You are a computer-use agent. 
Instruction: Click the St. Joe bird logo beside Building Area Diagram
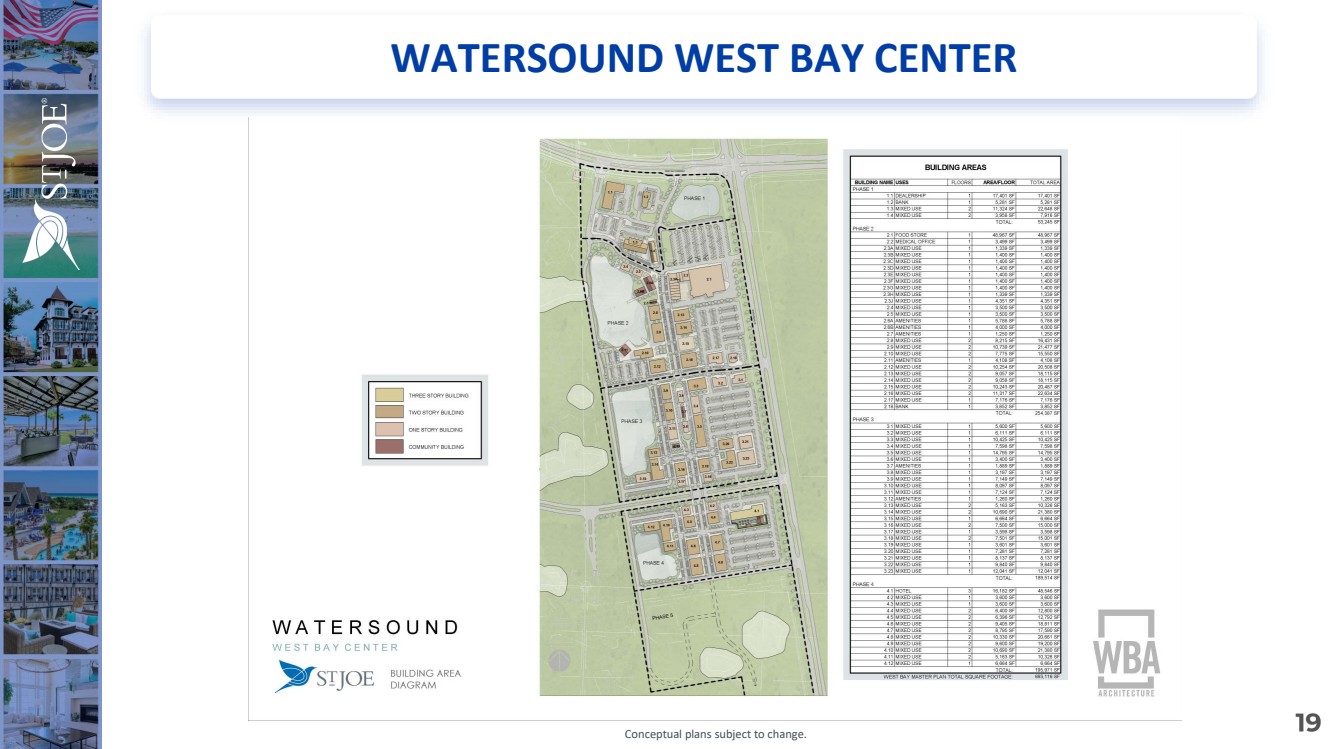pyautogui.click(x=326, y=677)
